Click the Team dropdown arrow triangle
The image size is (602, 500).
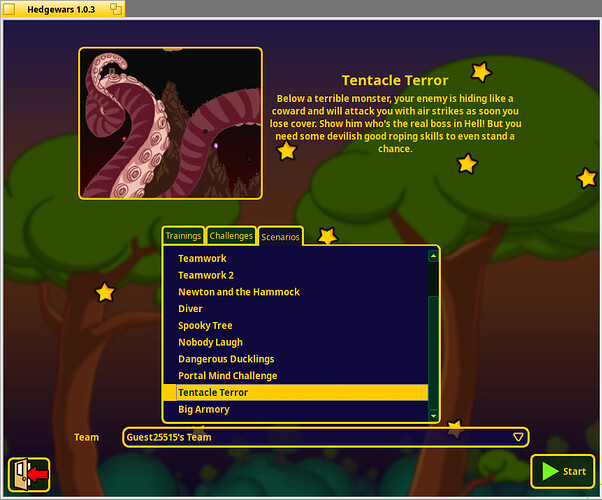(518, 437)
